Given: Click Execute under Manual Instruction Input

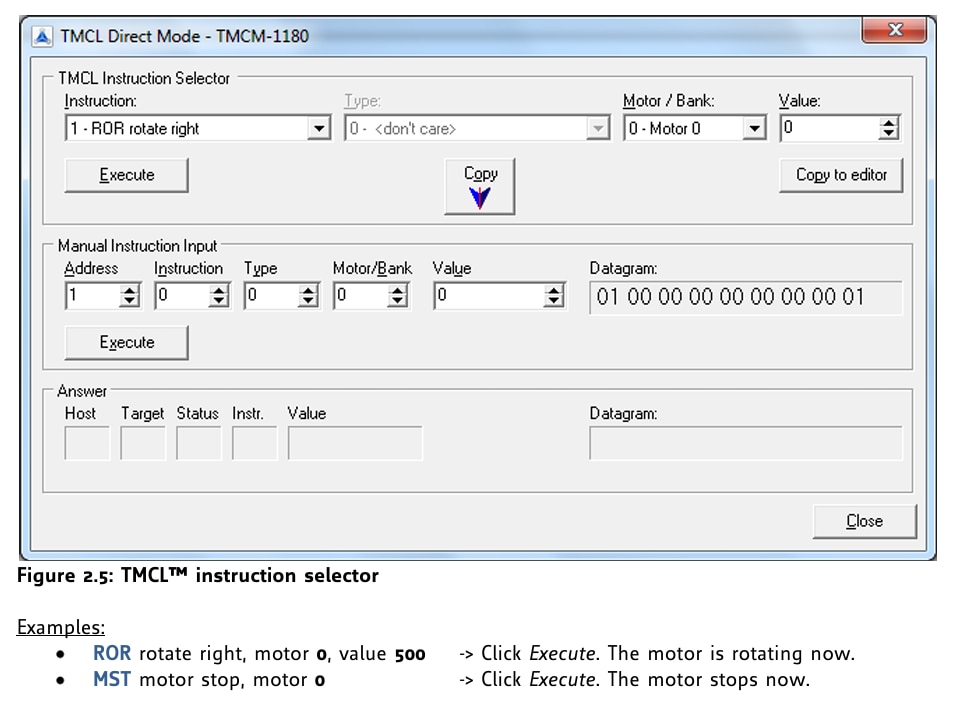Looking at the screenshot, I should (x=126, y=343).
